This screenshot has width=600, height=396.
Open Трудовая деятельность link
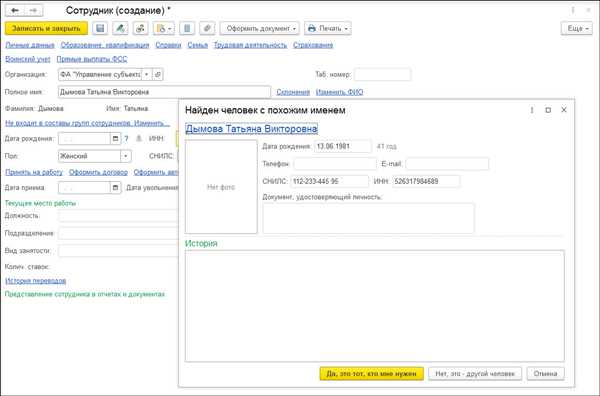click(250, 45)
